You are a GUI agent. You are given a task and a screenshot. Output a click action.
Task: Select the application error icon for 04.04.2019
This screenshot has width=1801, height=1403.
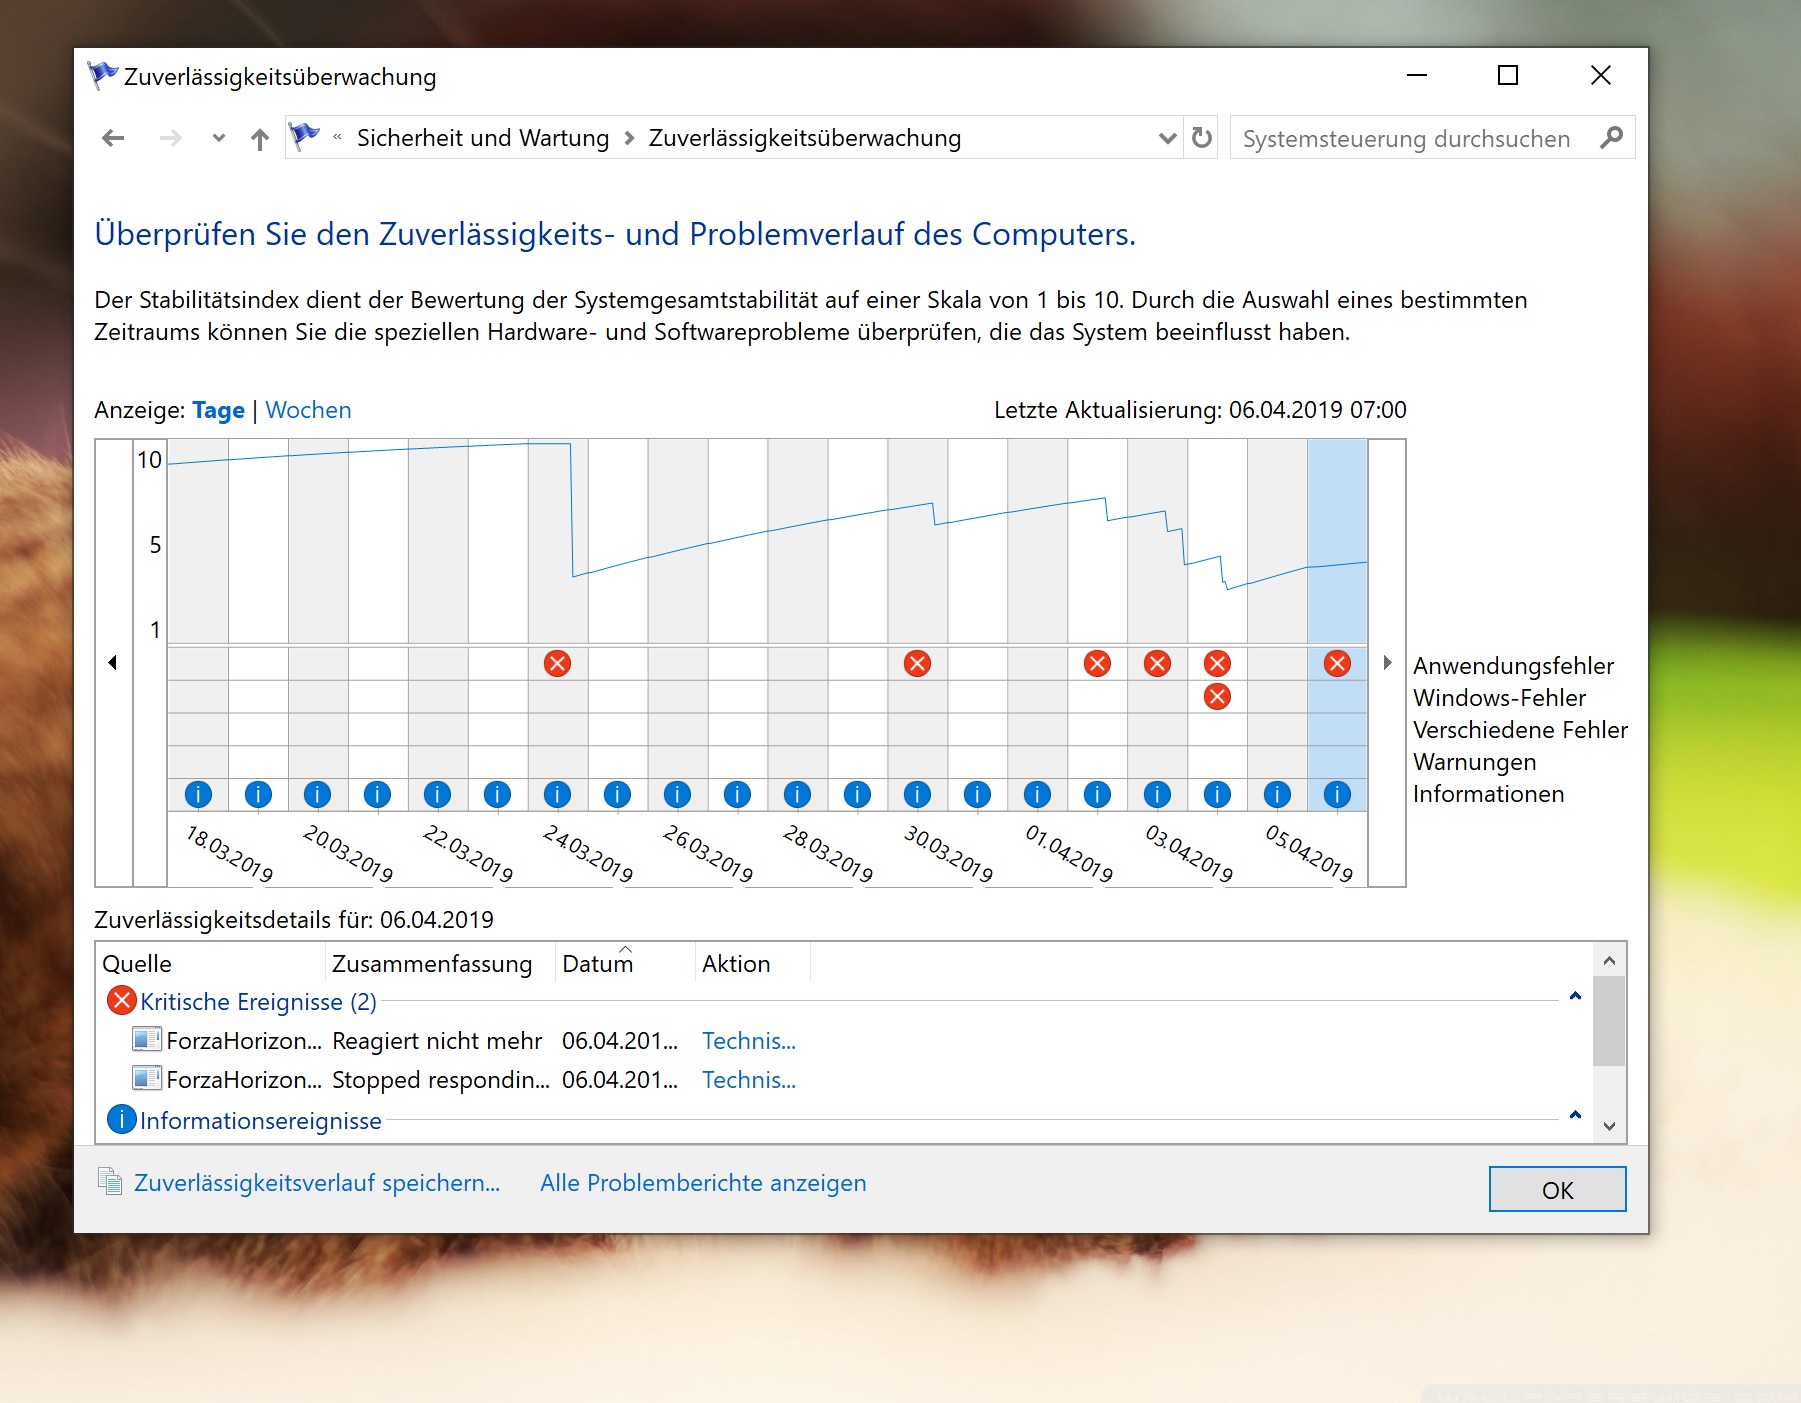pos(1217,663)
